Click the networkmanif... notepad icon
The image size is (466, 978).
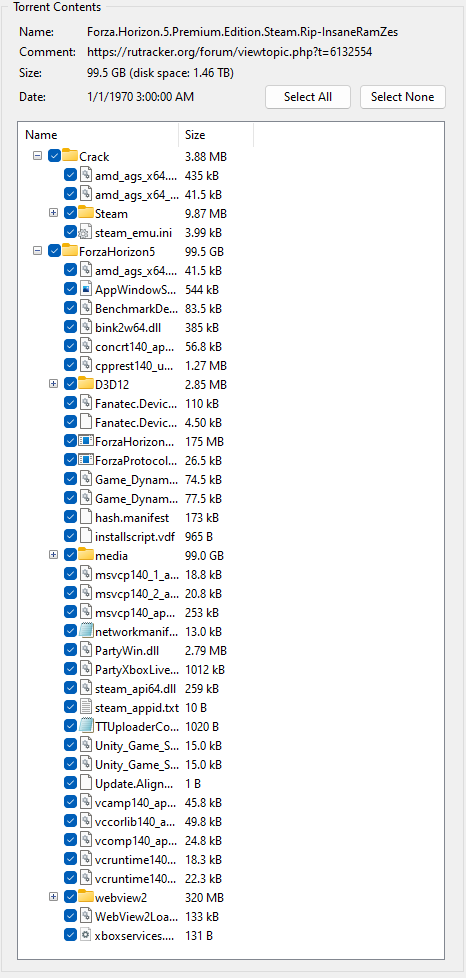tap(86, 631)
